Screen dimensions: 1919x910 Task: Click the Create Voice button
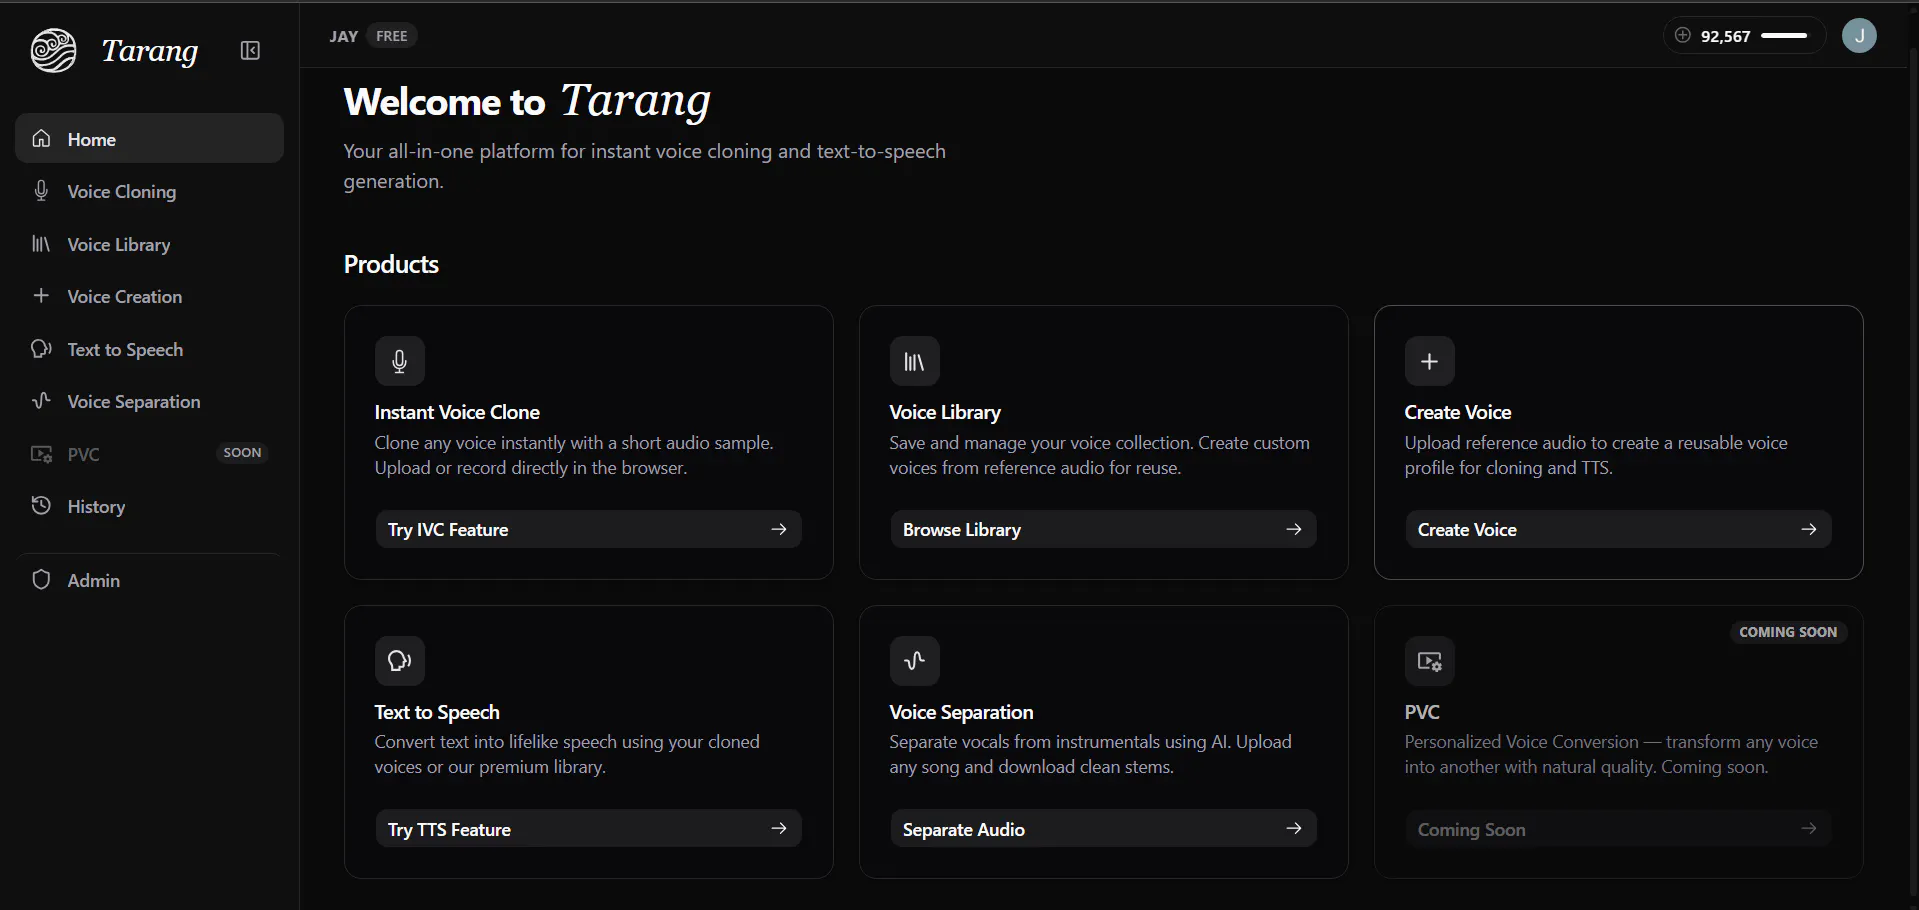(1618, 529)
